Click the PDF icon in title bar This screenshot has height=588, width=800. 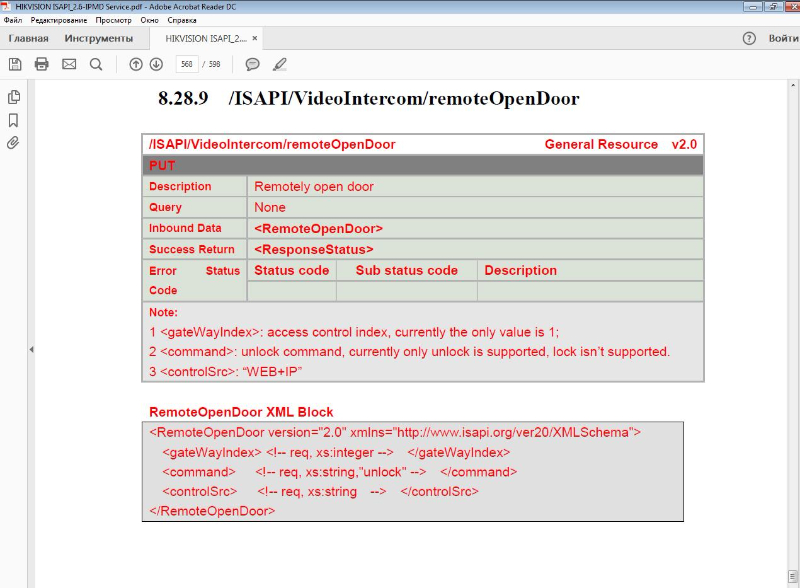(x=6, y=7)
